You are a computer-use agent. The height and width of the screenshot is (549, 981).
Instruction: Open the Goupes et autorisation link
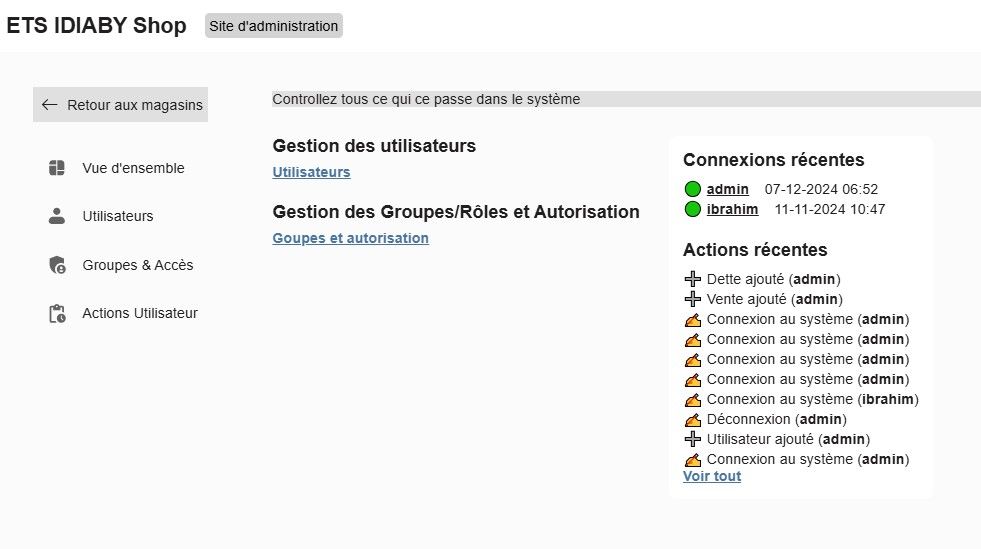(350, 238)
